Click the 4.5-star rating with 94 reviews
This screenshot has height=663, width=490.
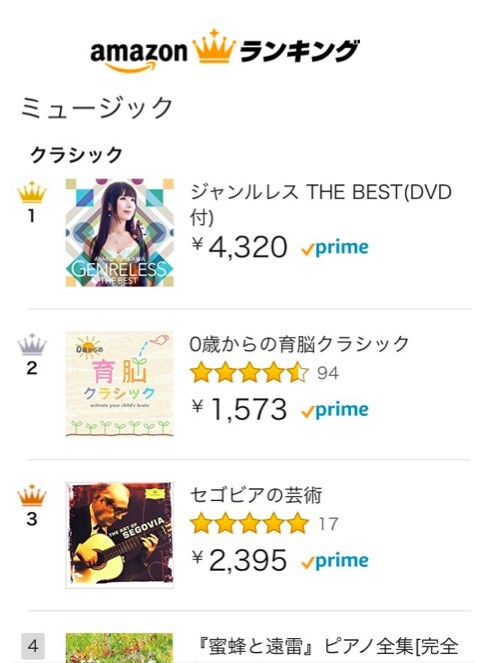(264, 373)
